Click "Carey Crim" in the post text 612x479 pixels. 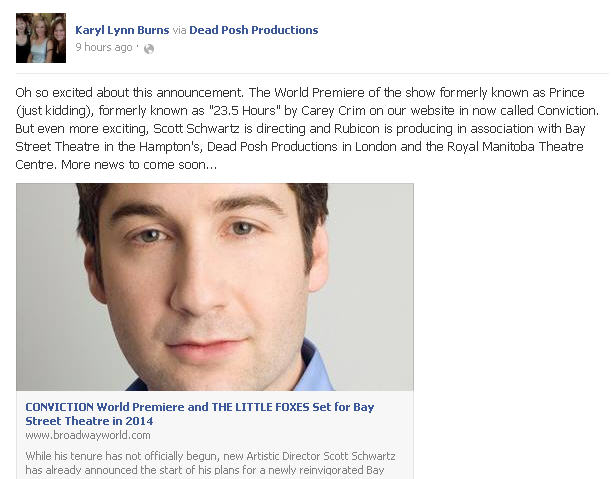pyautogui.click(x=333, y=111)
